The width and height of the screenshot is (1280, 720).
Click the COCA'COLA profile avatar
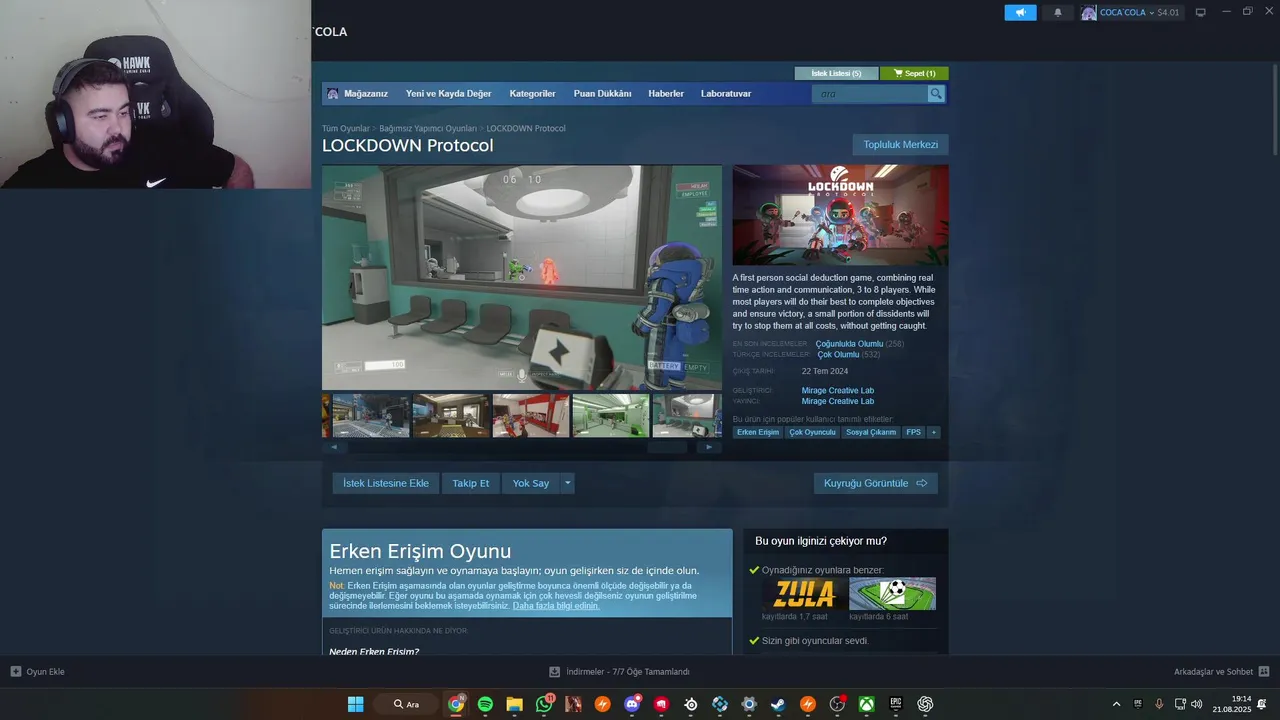click(x=1089, y=13)
